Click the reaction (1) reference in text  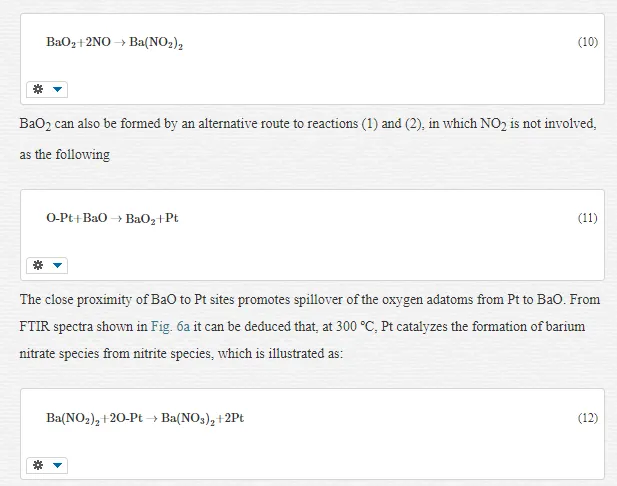click(369, 124)
